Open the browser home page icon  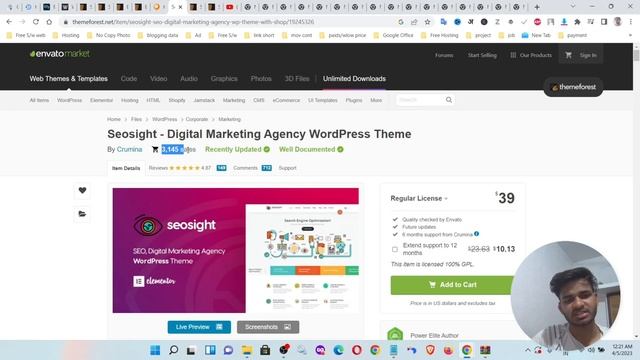[x=49, y=22]
